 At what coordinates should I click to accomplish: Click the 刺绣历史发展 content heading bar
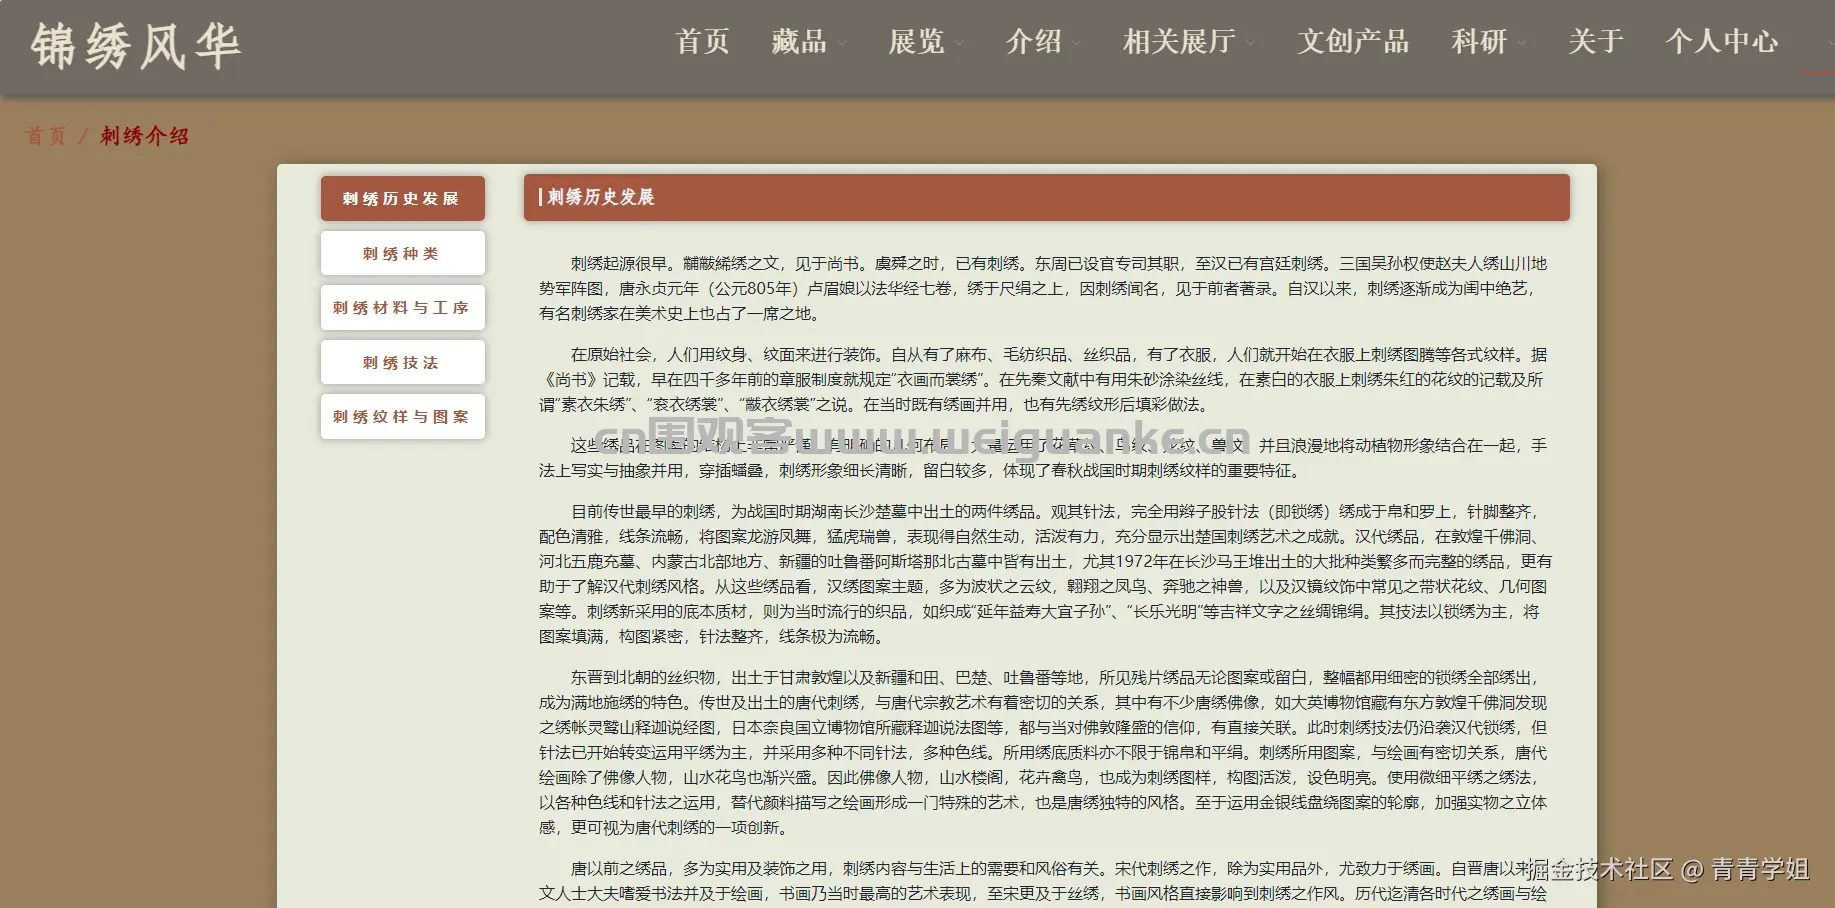pyautogui.click(x=1046, y=197)
